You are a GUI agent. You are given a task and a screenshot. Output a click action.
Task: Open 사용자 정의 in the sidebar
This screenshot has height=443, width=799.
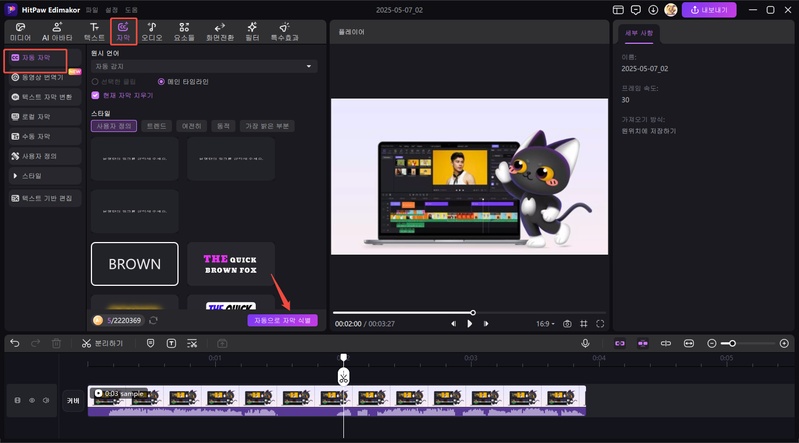click(x=45, y=156)
